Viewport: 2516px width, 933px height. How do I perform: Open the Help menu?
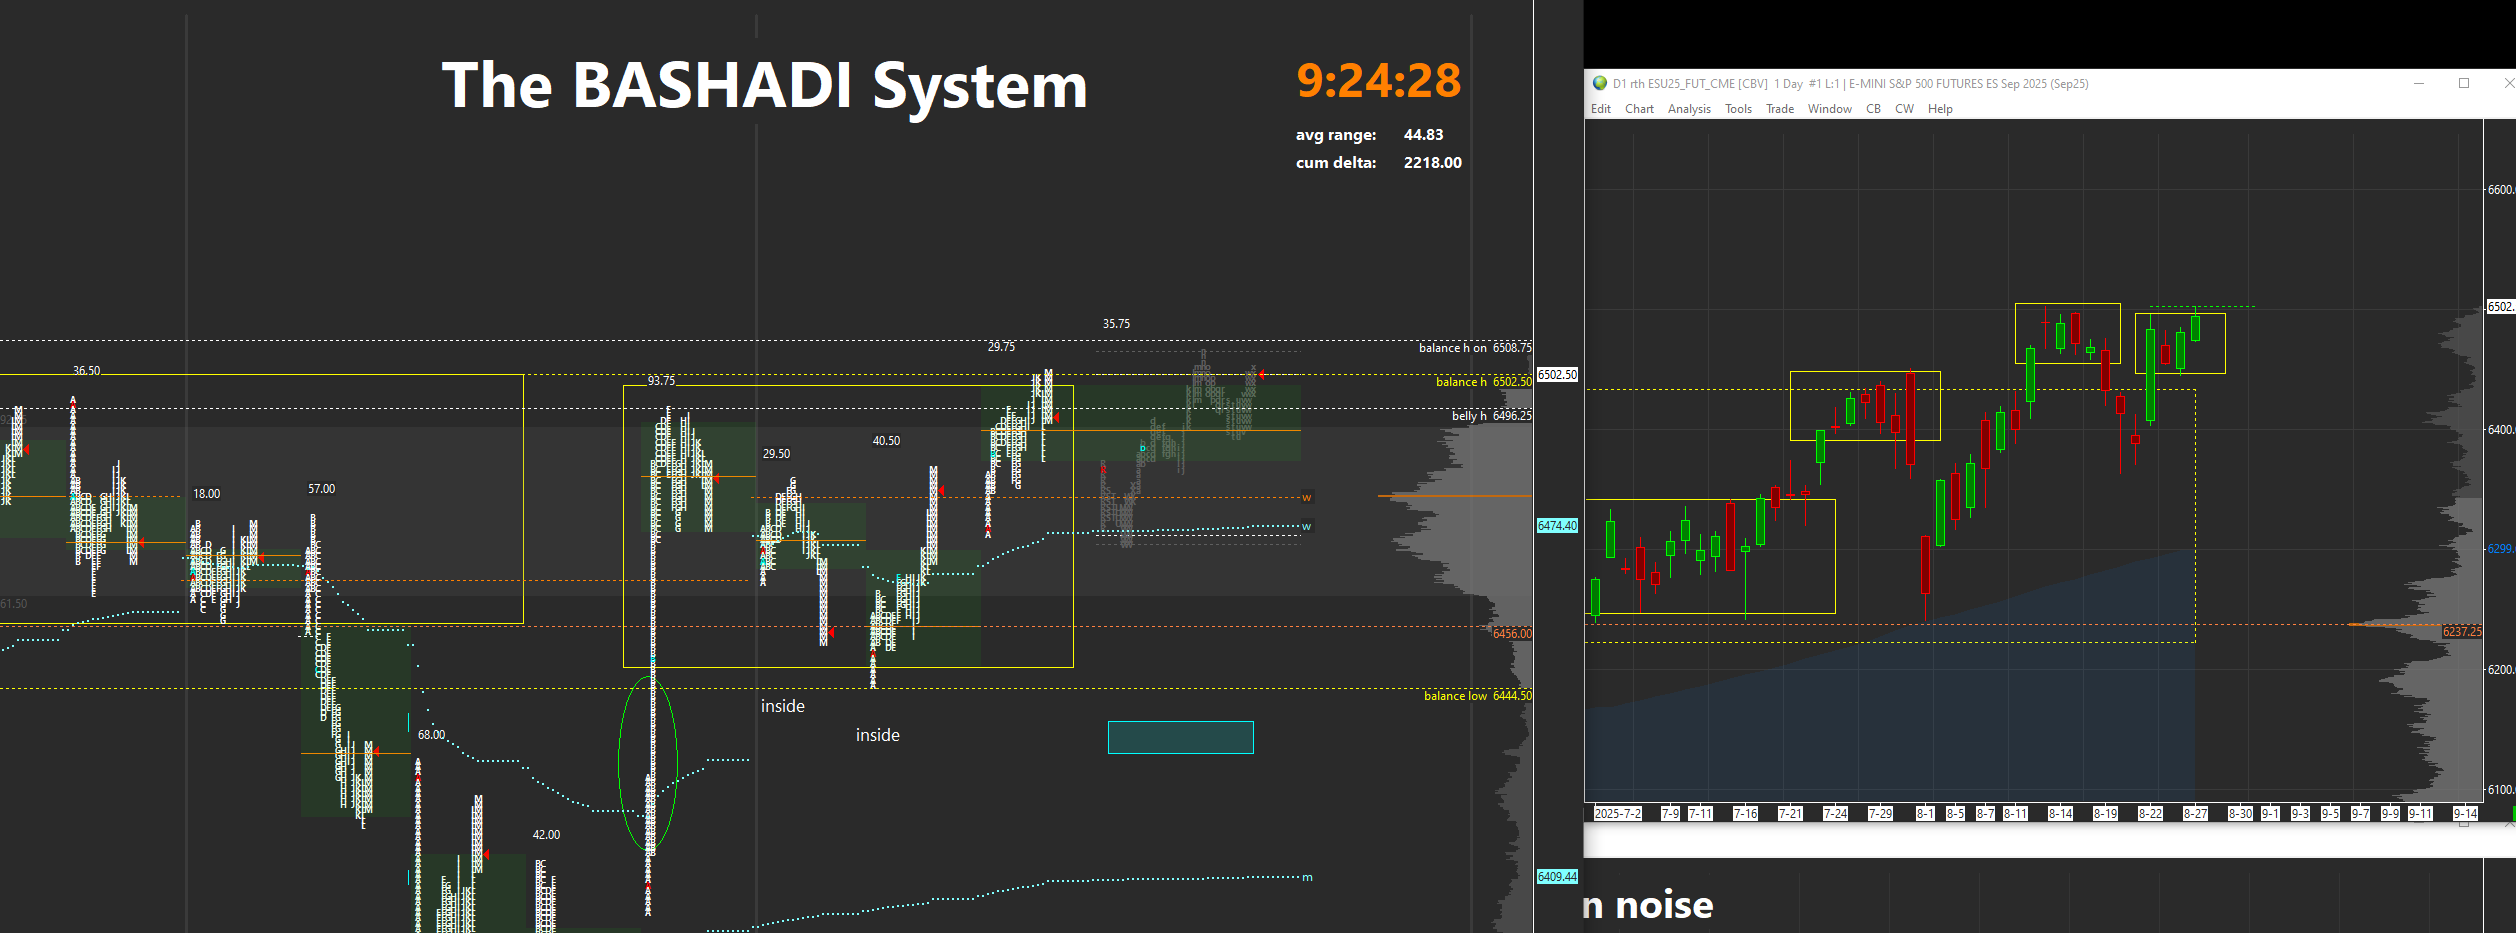pos(1940,109)
